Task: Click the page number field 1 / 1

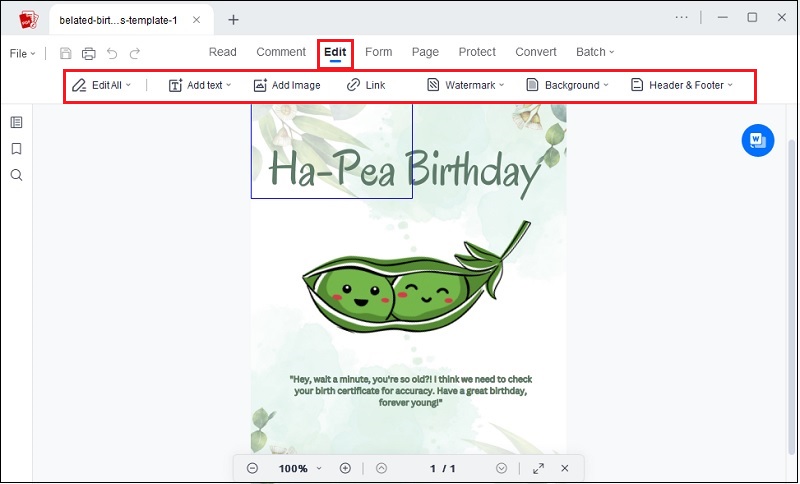Action: click(442, 468)
